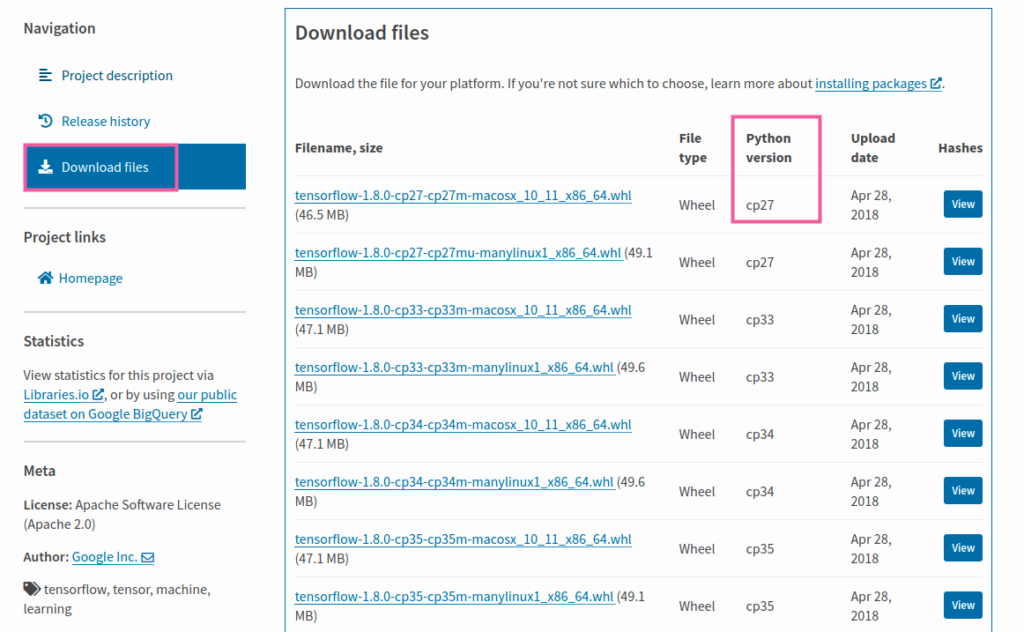Download tensorflow cp27-cp27m macosx wheel
The image size is (1024, 632).
pyautogui.click(x=463, y=195)
